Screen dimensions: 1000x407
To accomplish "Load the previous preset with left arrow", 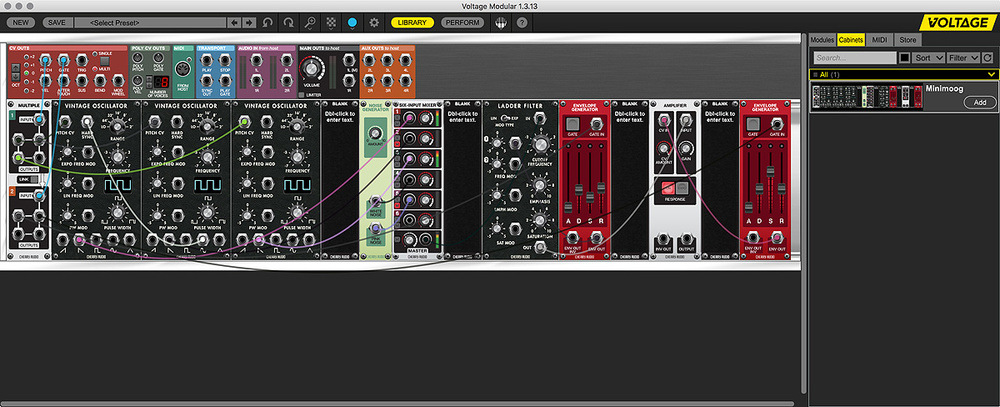I will (x=234, y=21).
